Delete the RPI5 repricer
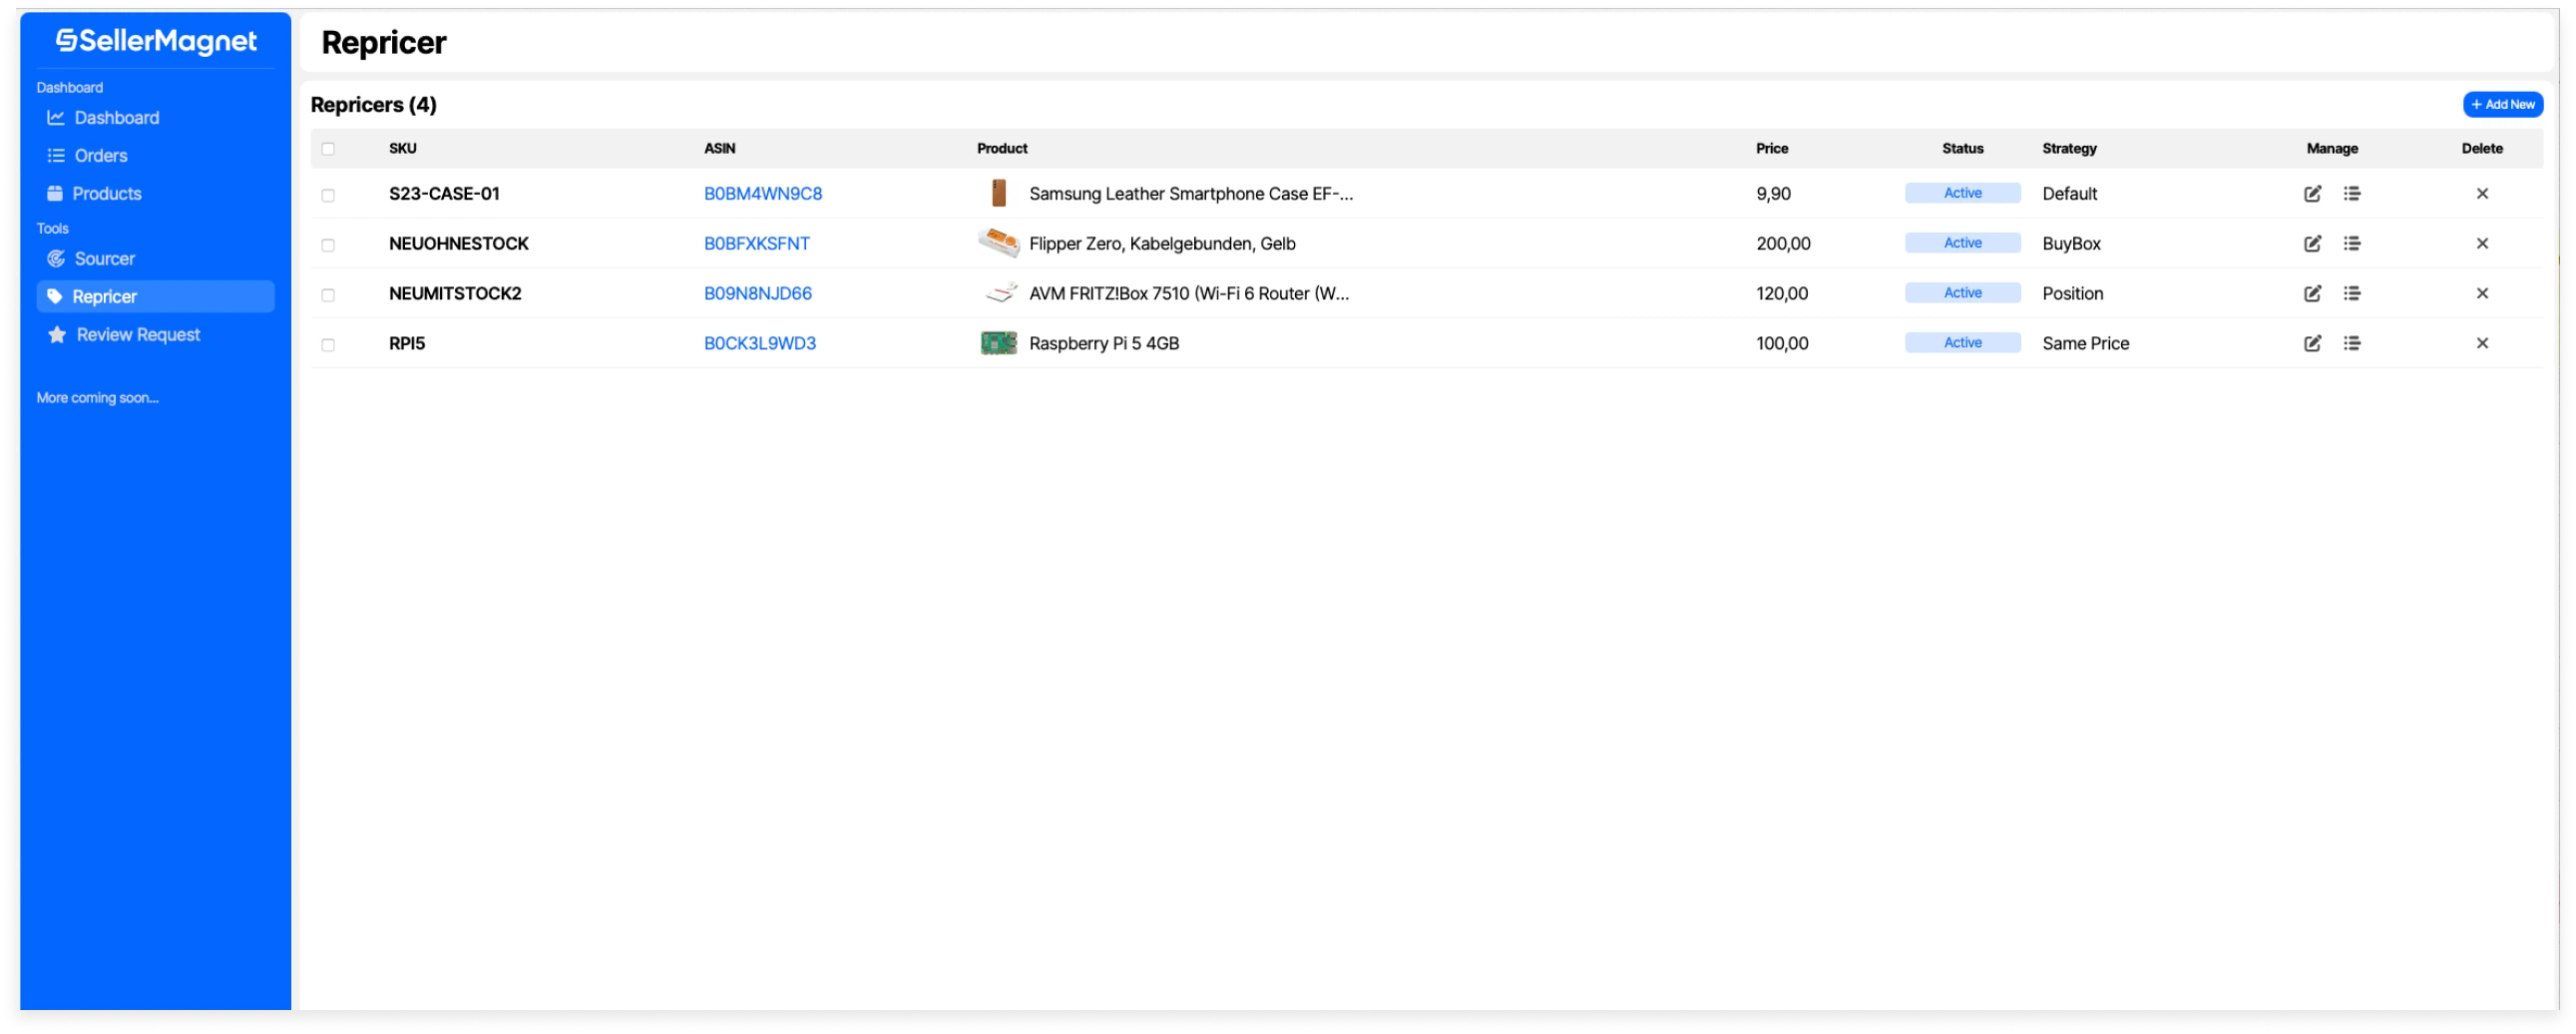 pos(2481,344)
